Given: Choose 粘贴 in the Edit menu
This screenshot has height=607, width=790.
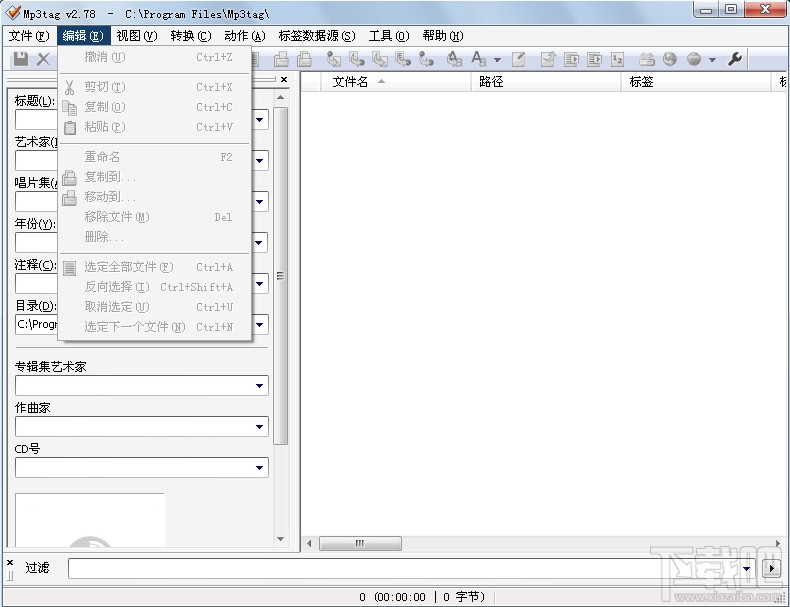Looking at the screenshot, I should 155,127.
